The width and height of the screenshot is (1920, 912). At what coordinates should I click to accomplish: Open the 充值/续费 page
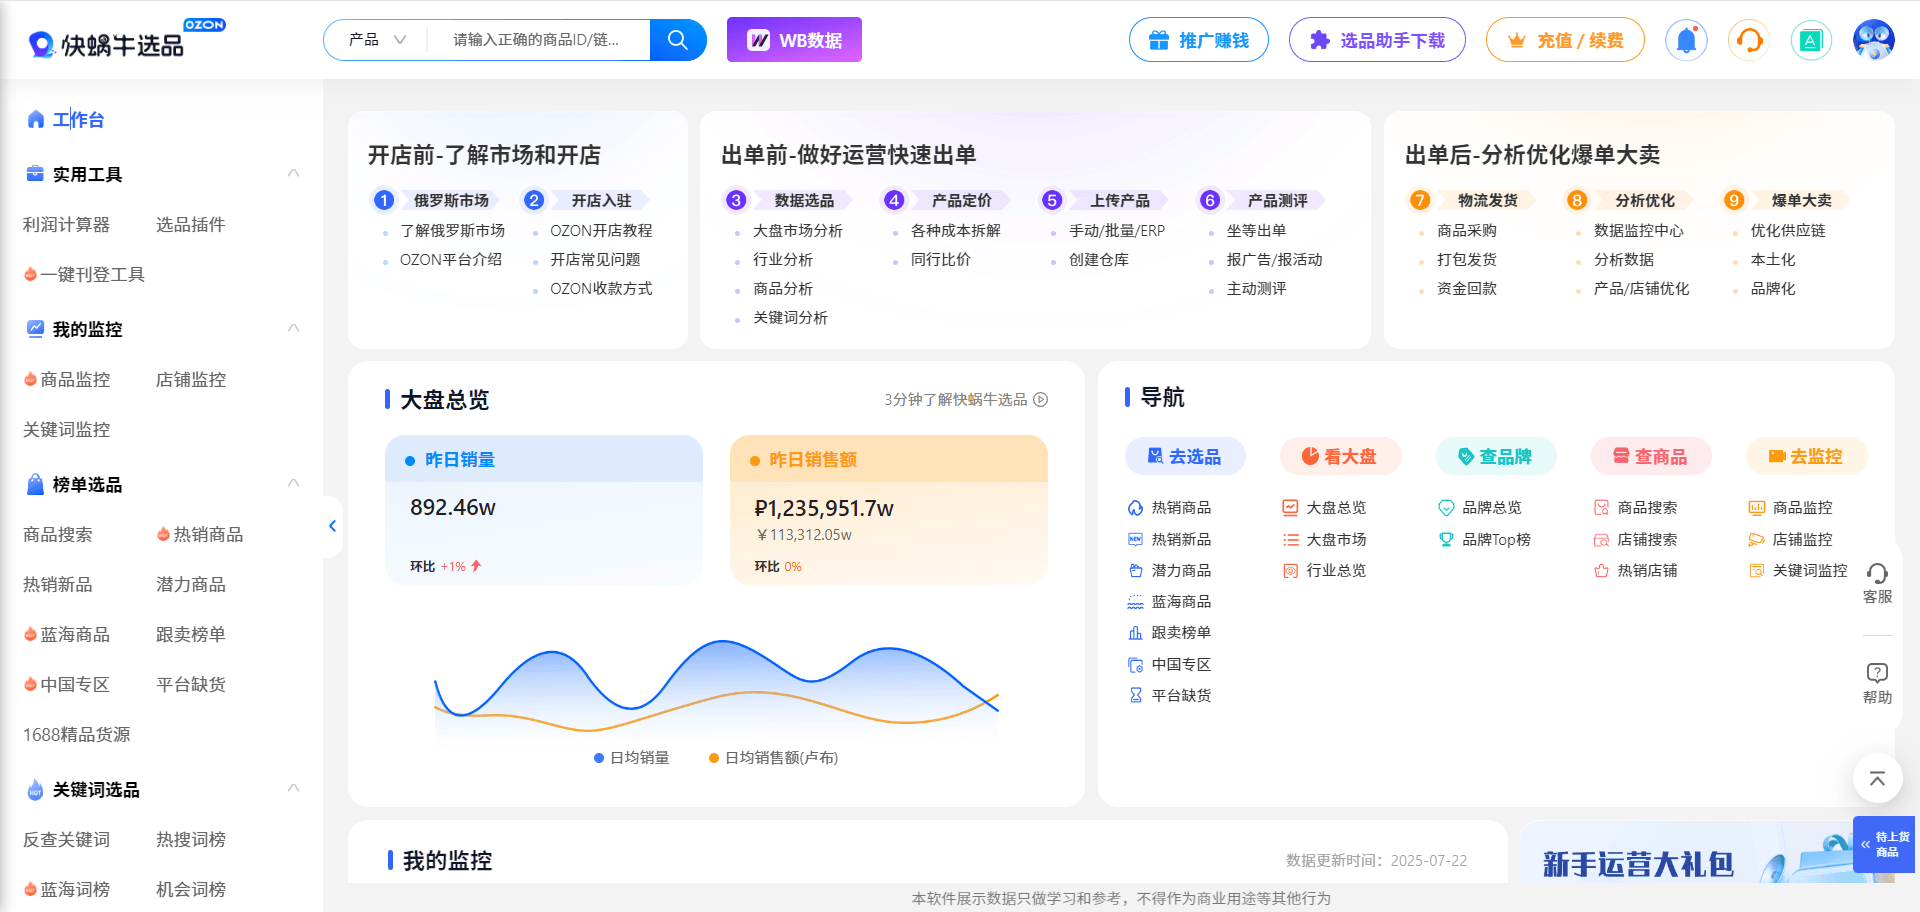point(1565,39)
